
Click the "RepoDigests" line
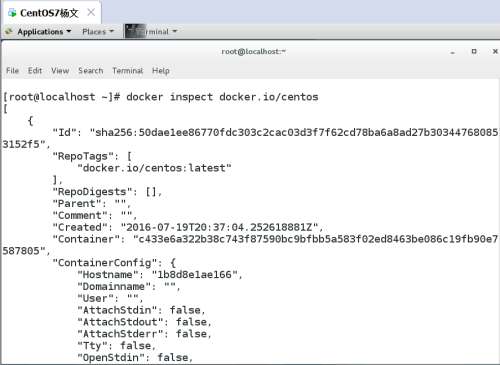107,192
